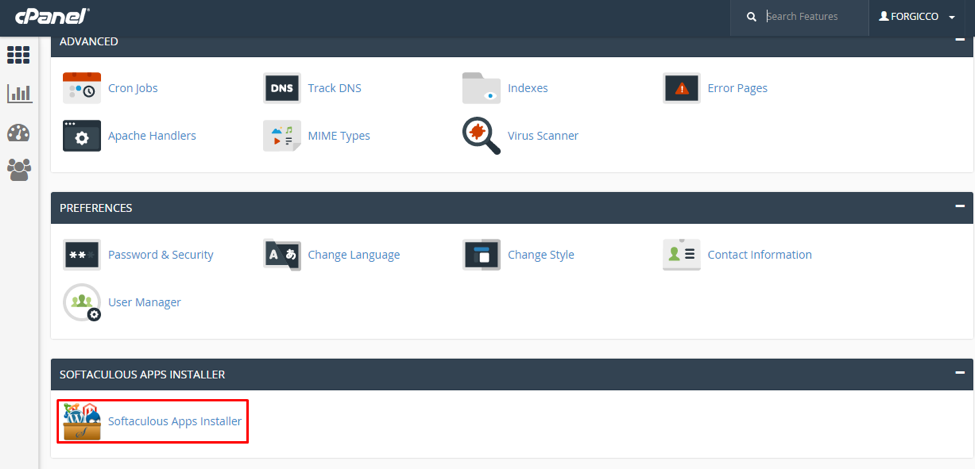975x469 pixels.
Task: Open the Statistics bar chart sidebar icon
Action: [19, 94]
